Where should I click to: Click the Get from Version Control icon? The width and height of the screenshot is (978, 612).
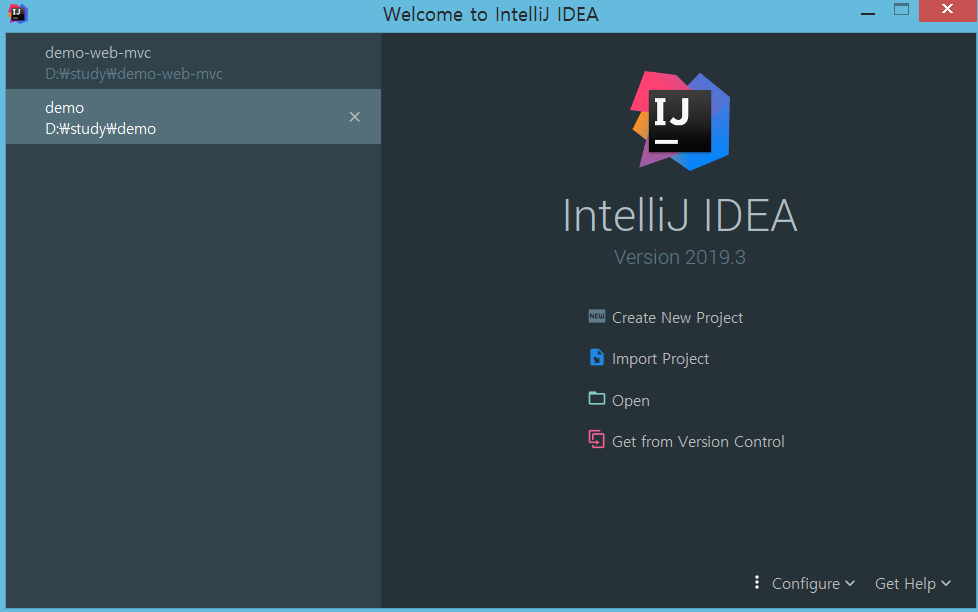(596, 440)
